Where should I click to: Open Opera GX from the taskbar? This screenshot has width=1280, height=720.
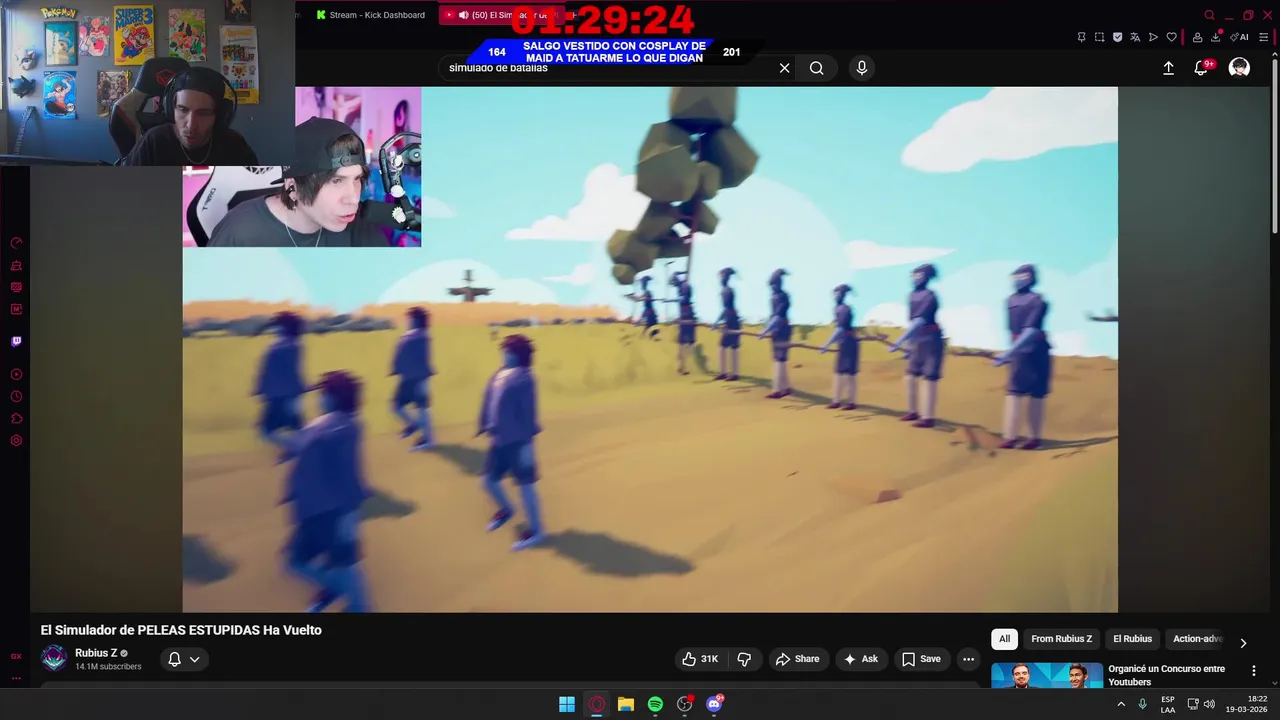(x=597, y=704)
